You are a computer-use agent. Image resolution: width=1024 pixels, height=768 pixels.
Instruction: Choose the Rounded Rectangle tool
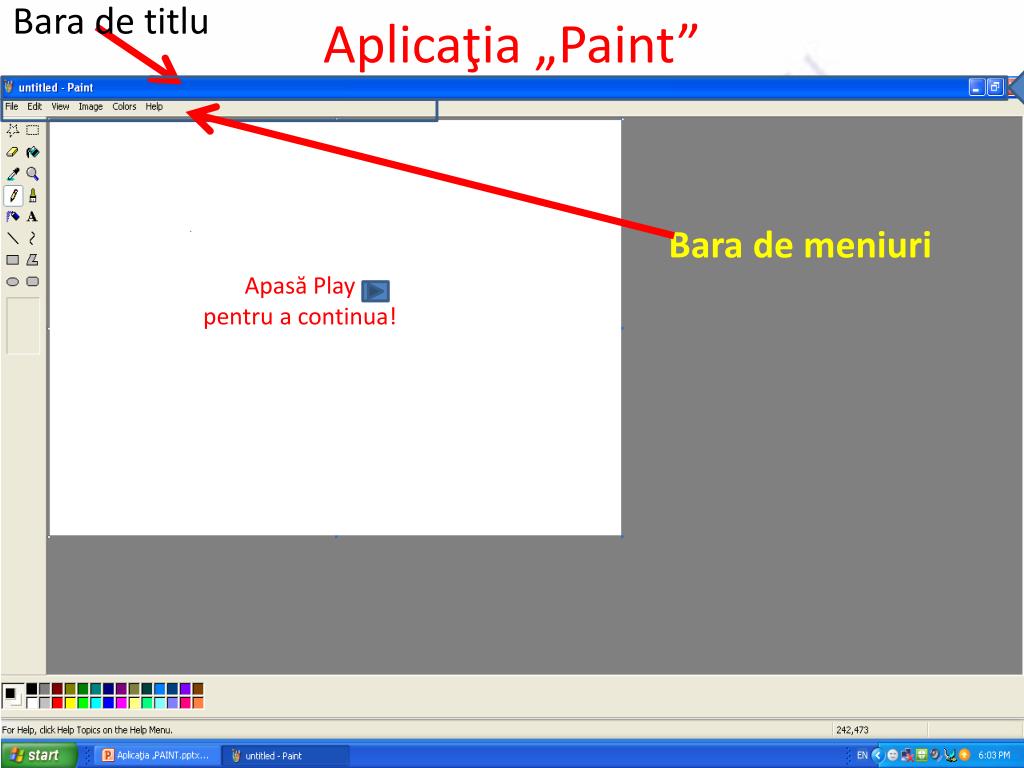[33, 281]
